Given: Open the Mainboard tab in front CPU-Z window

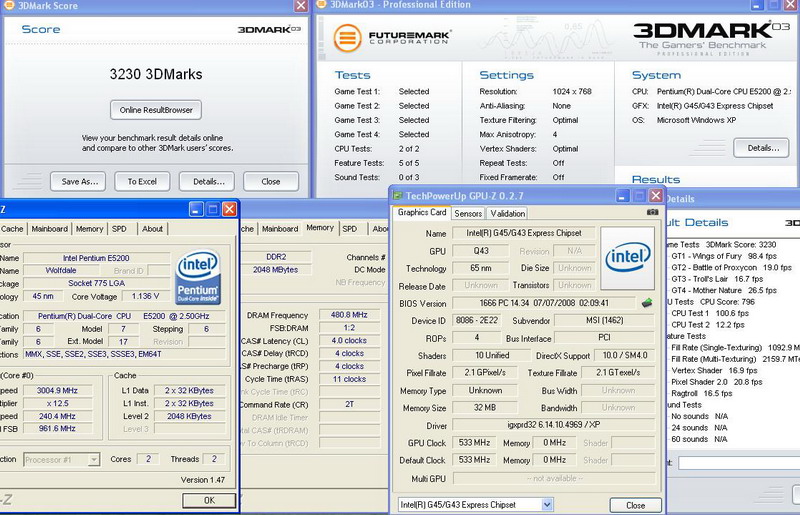Looking at the screenshot, I should pos(49,229).
